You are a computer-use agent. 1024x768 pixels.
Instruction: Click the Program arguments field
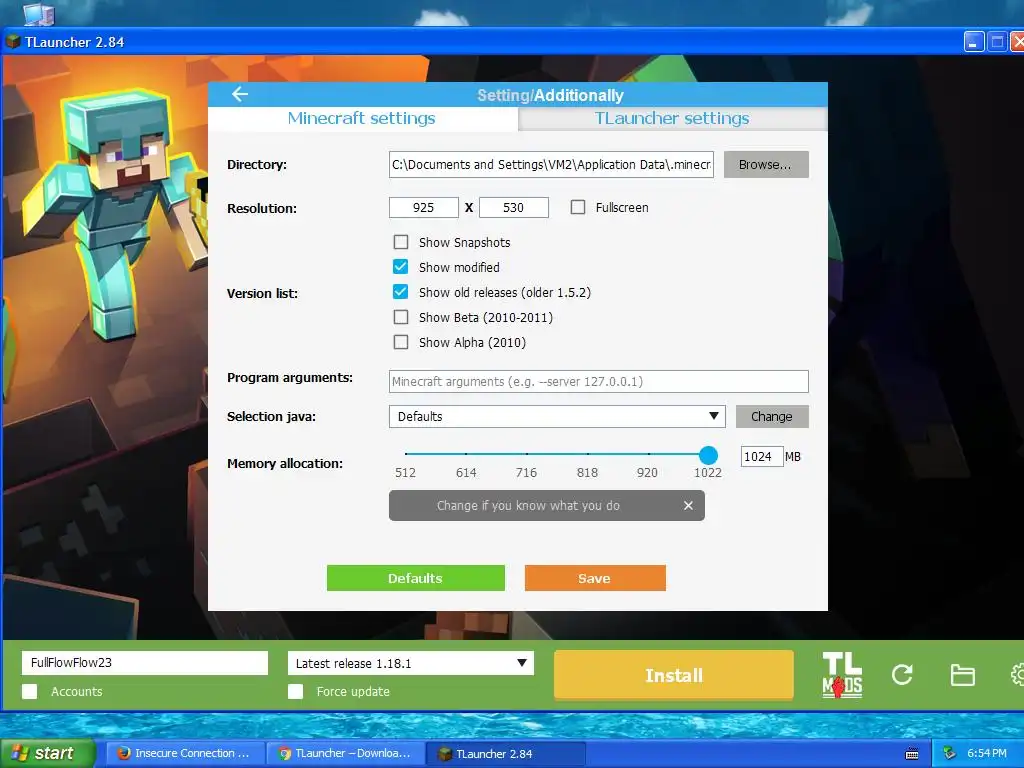pos(598,381)
